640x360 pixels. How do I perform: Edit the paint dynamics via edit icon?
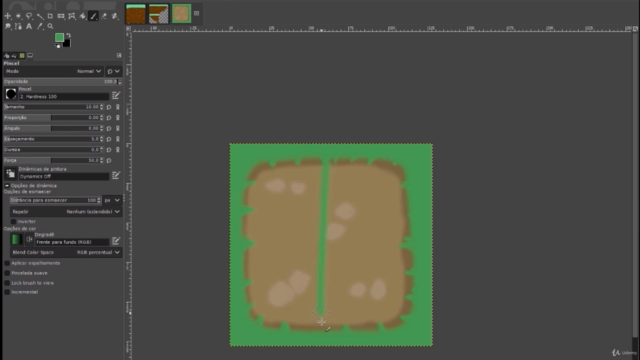click(116, 176)
